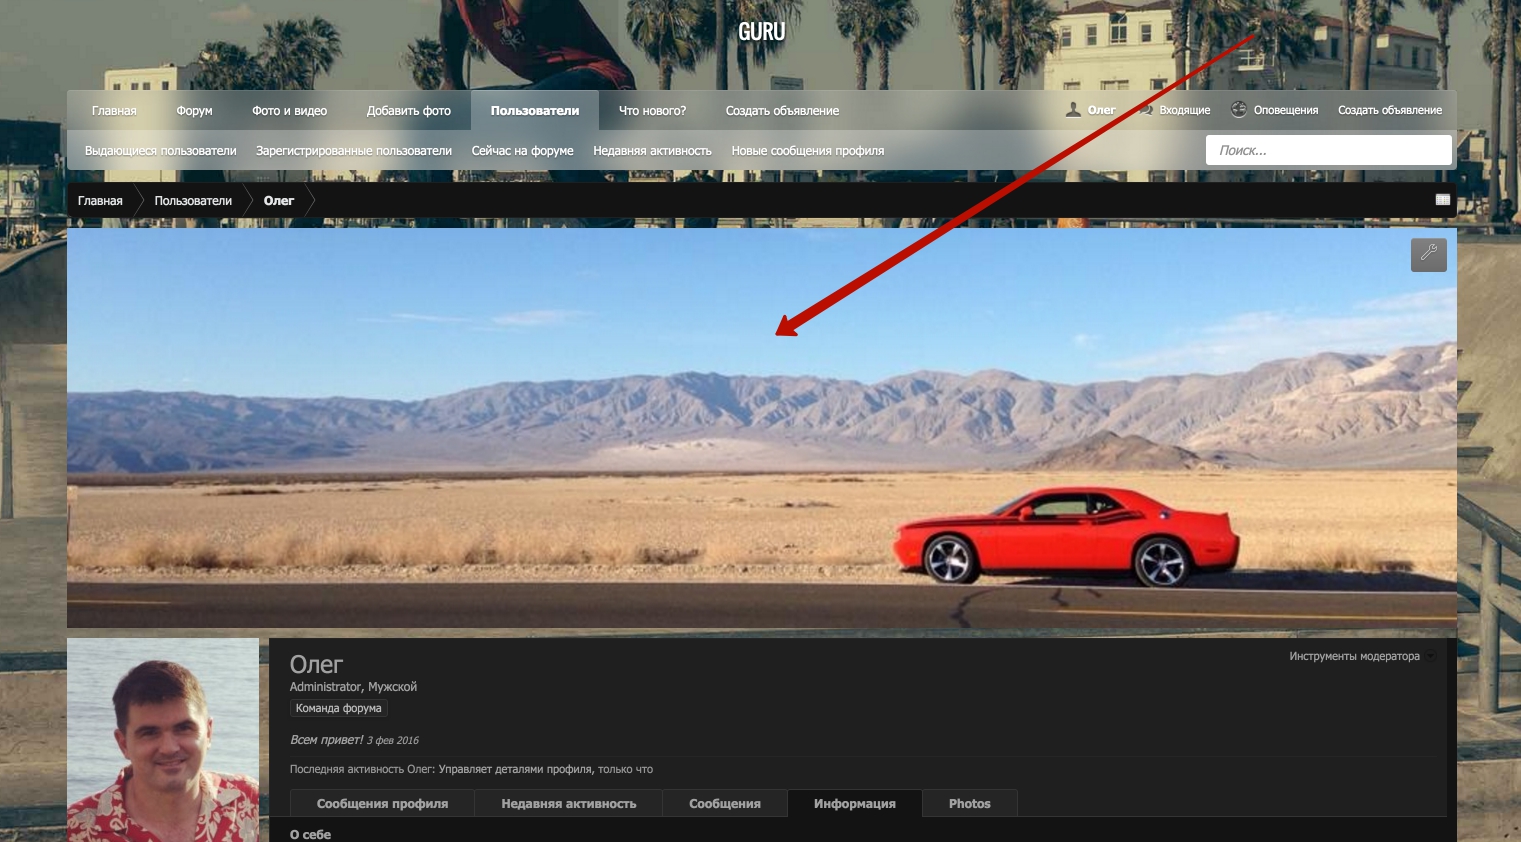Image resolution: width=1521 pixels, height=842 pixels.
Task: Click the Выдающиеся пользователи link
Action: click(161, 151)
